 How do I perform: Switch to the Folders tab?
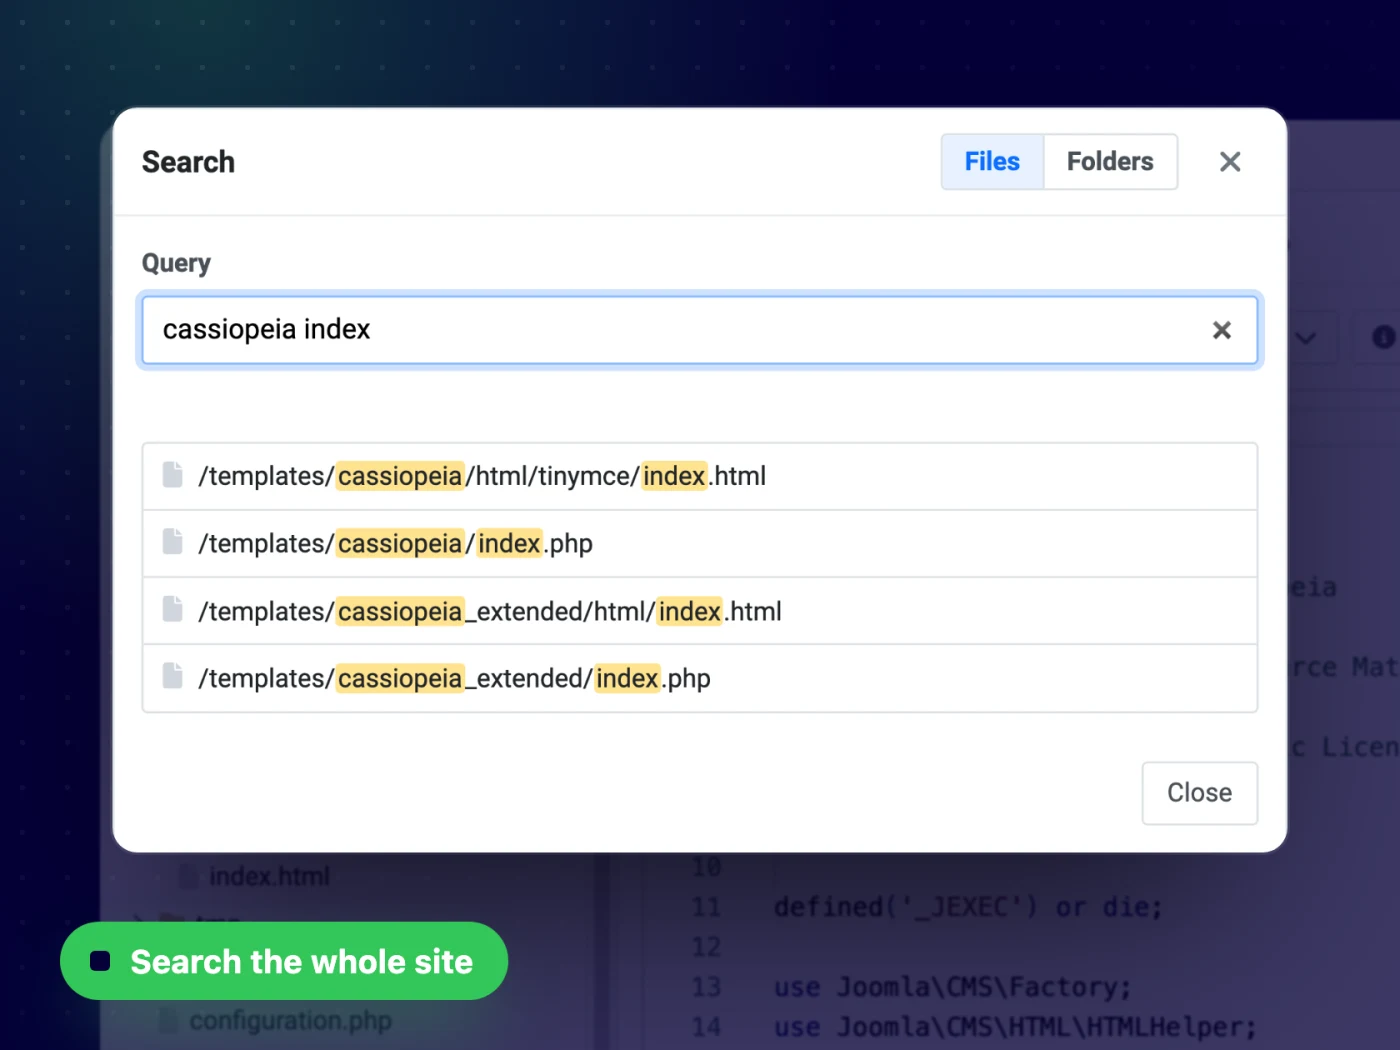pos(1110,162)
